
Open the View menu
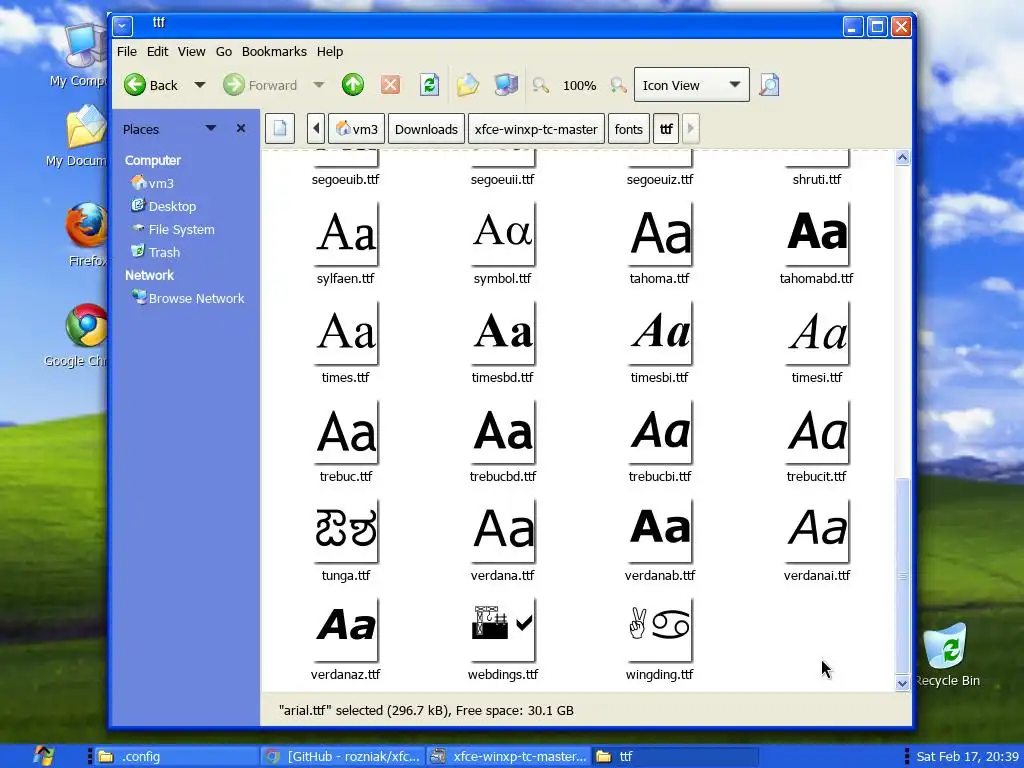click(x=191, y=52)
